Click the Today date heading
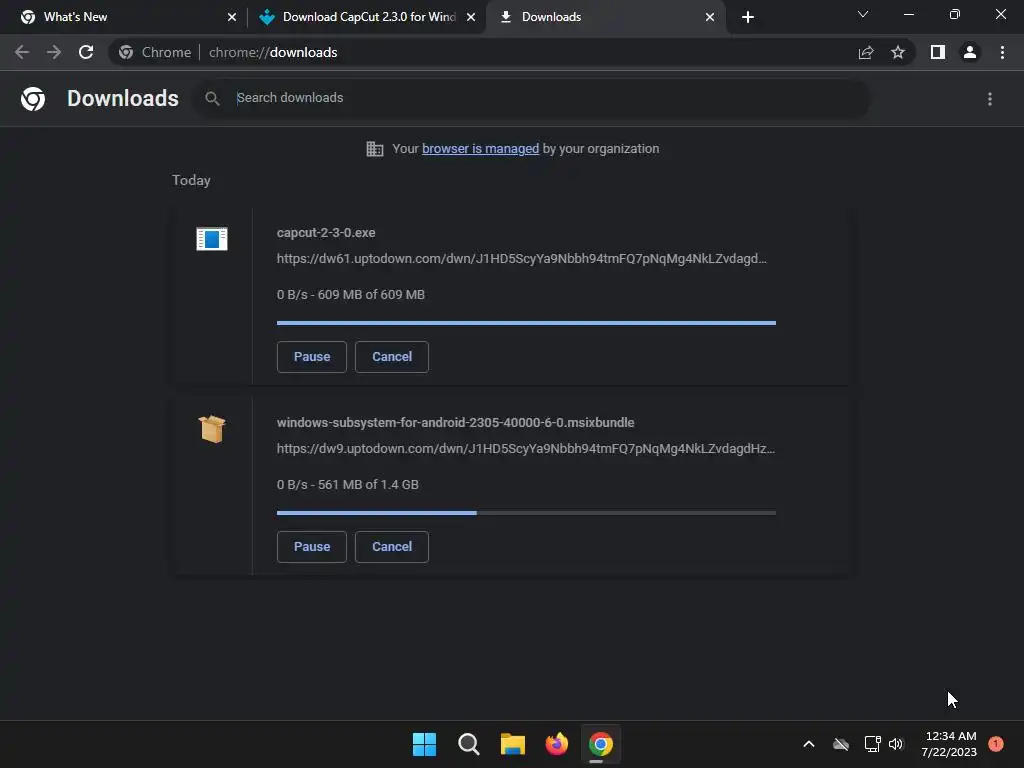This screenshot has width=1024, height=768. click(x=191, y=180)
